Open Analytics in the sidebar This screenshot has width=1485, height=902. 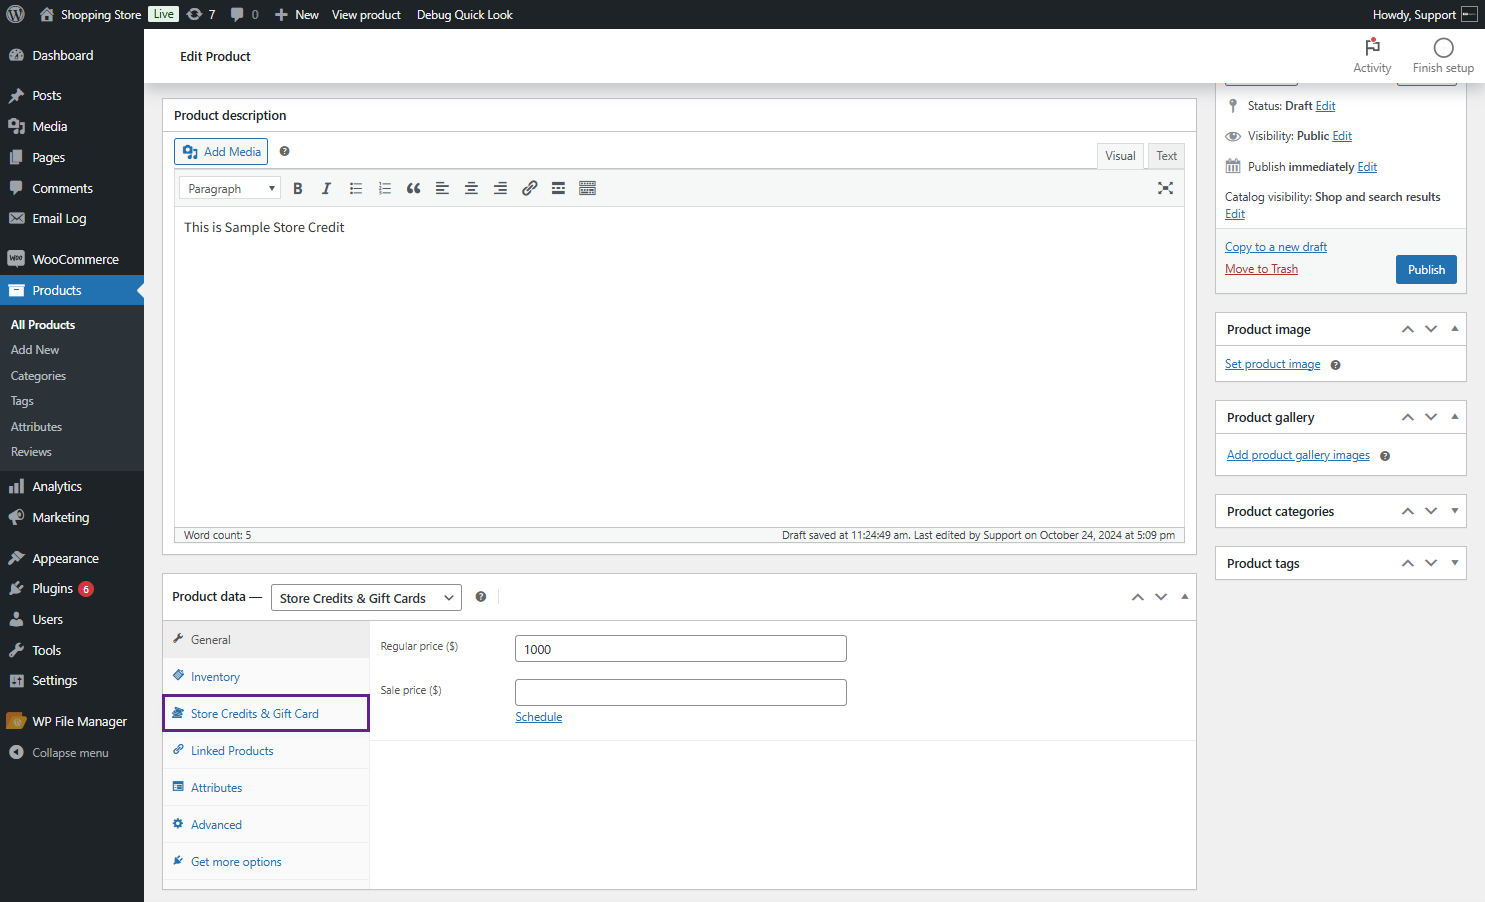[72, 486]
